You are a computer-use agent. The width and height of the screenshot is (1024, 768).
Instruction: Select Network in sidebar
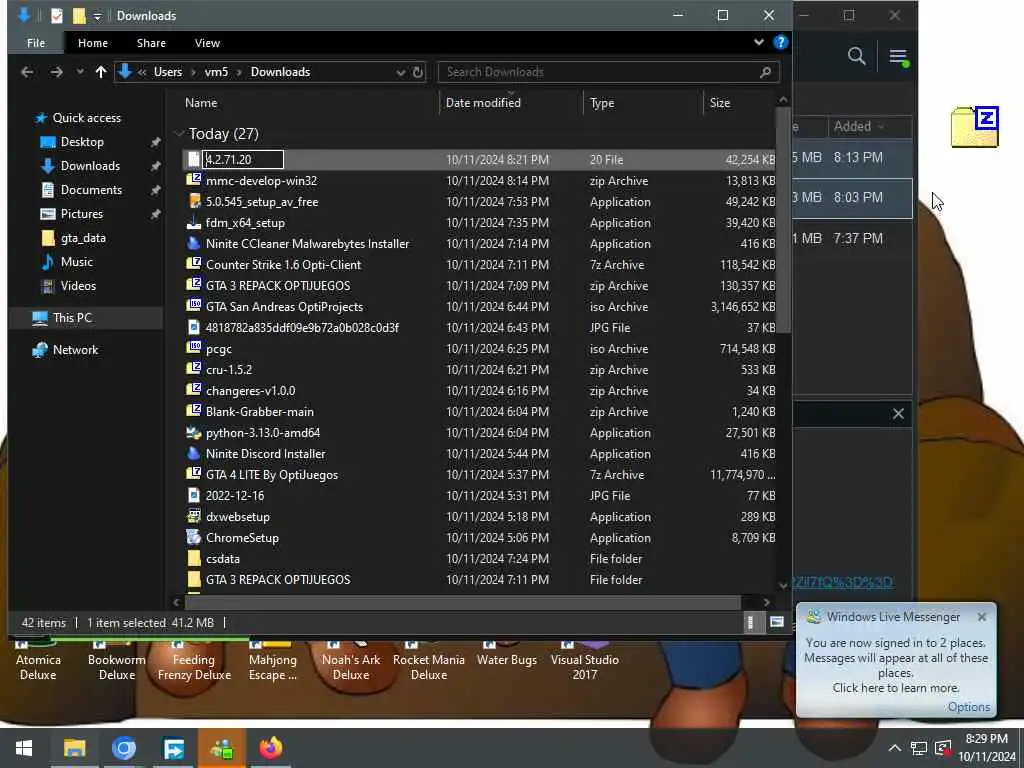pyautogui.click(x=75, y=350)
